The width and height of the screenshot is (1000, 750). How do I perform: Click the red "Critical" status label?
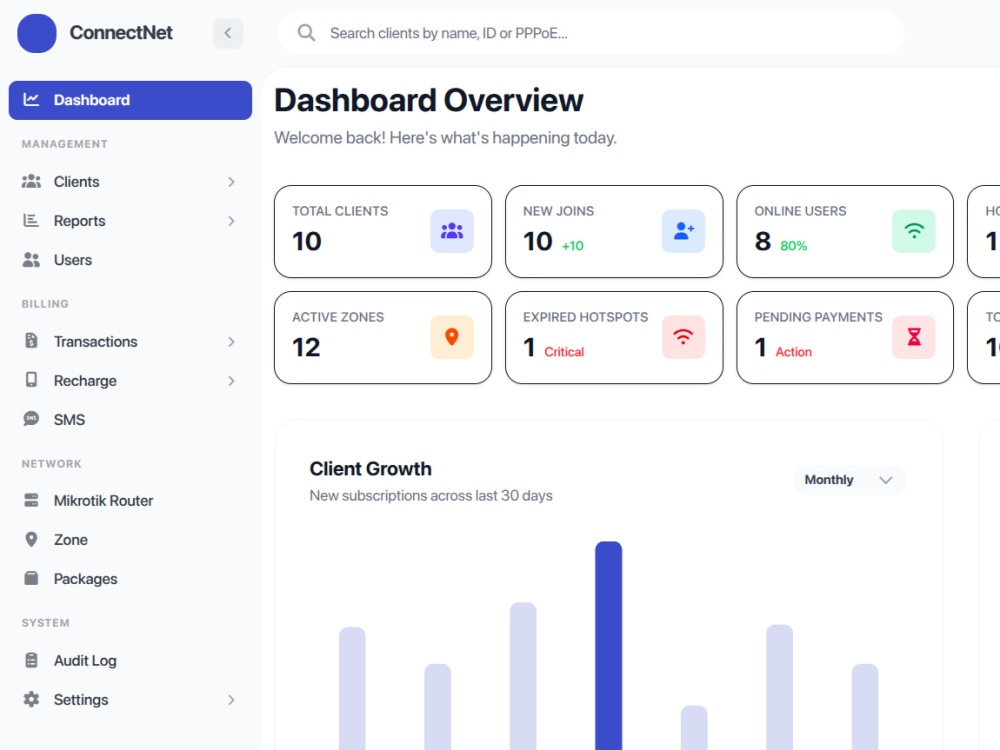tap(564, 351)
